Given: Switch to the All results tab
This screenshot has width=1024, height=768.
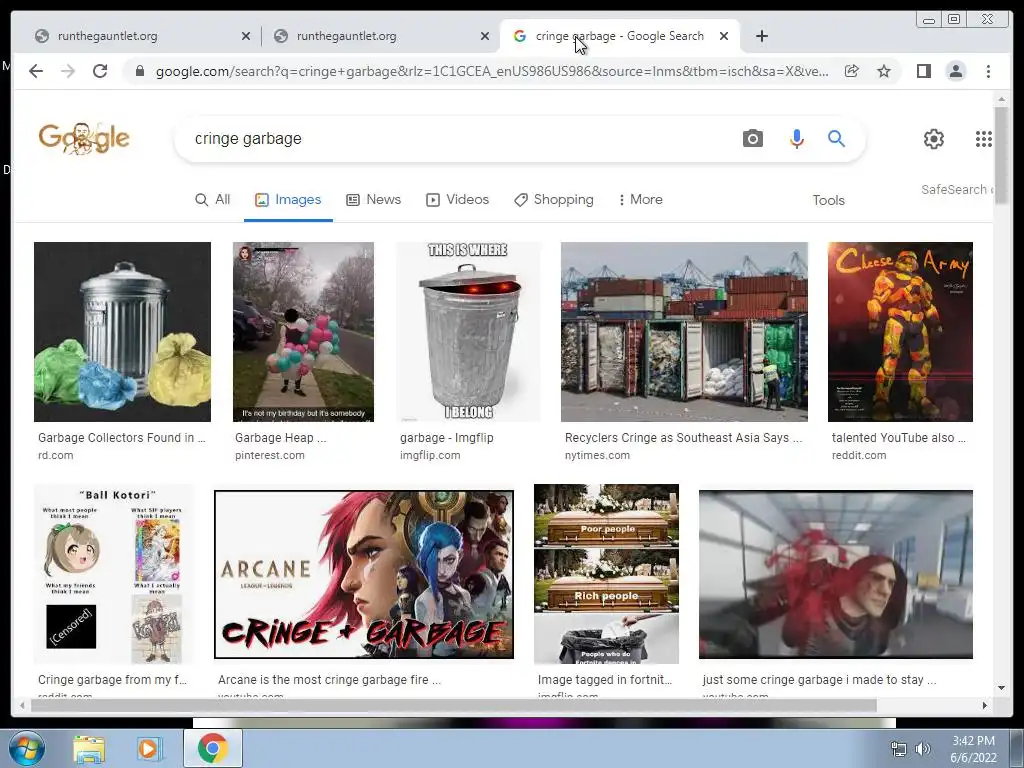Looking at the screenshot, I should [x=213, y=200].
